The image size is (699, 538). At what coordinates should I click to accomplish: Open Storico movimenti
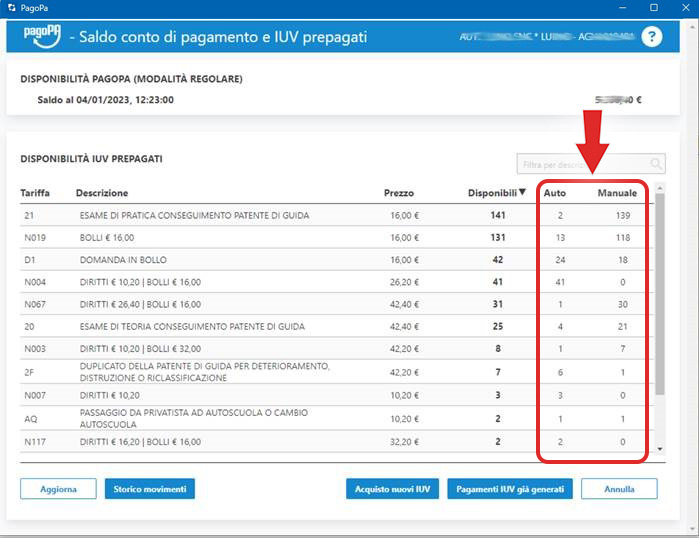[x=149, y=489]
